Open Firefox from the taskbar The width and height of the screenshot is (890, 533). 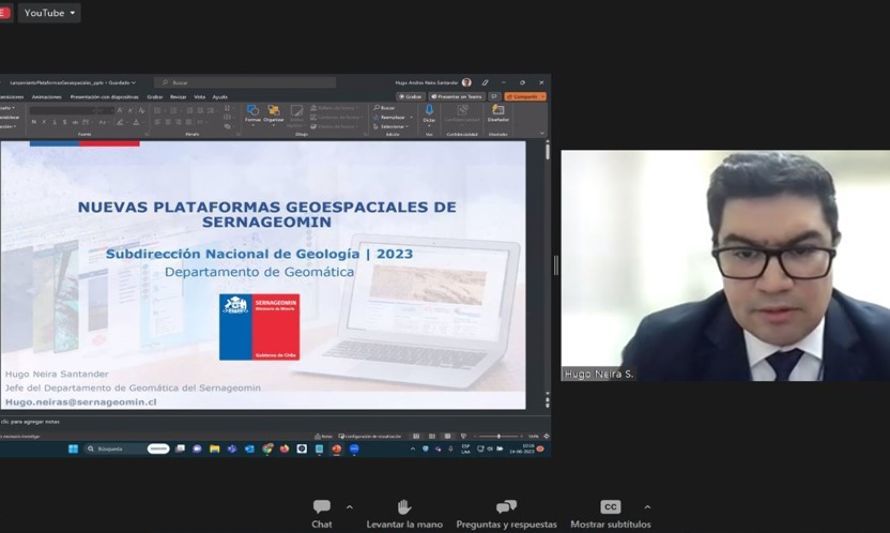click(x=284, y=449)
